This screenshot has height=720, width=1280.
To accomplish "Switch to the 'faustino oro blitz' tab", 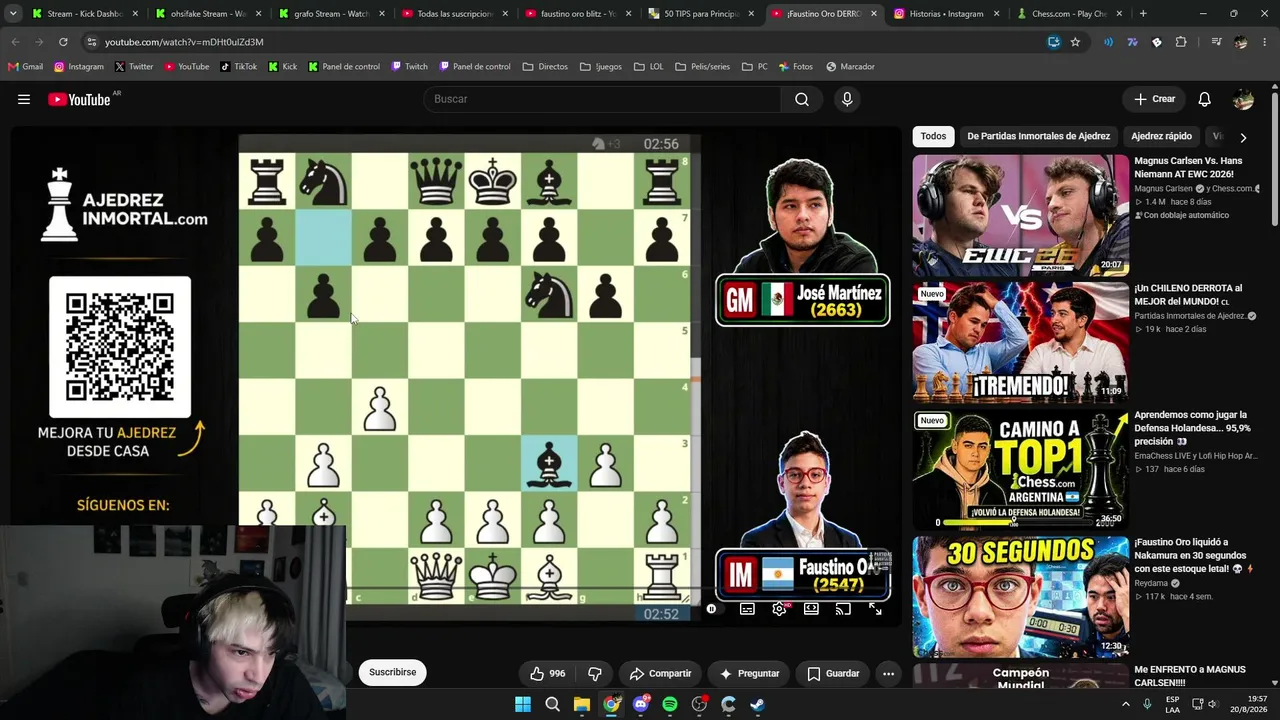I will [577, 14].
